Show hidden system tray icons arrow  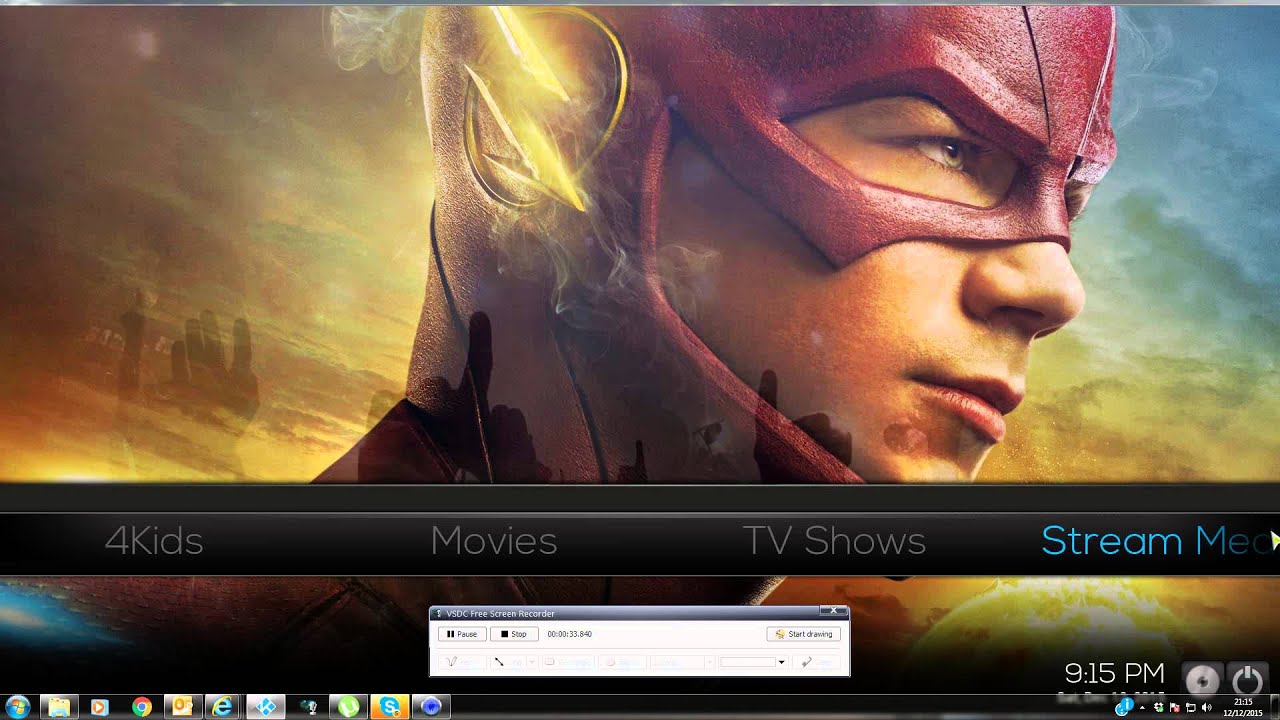pos(1142,708)
